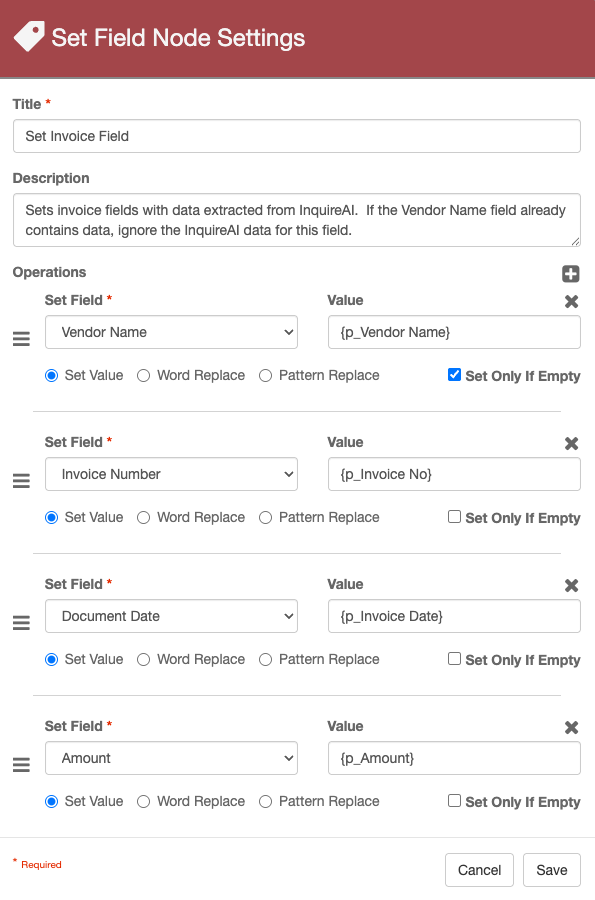Add a new operation with plus icon
Viewport: 595px width, 900px height.
[570, 274]
